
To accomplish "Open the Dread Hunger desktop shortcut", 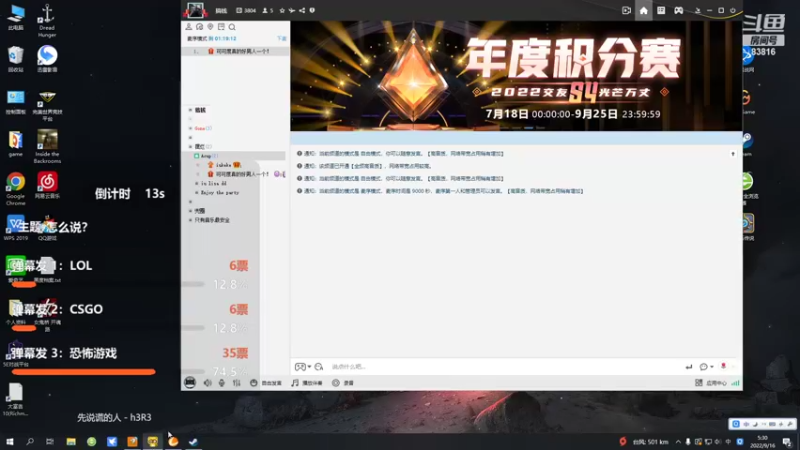I will click(x=47, y=20).
